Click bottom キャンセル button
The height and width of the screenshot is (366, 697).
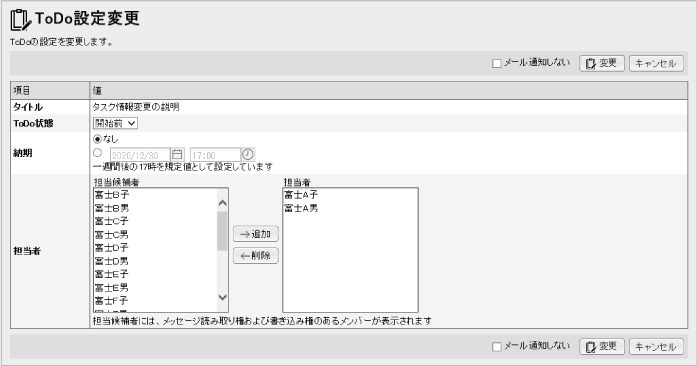pyautogui.click(x=656, y=346)
